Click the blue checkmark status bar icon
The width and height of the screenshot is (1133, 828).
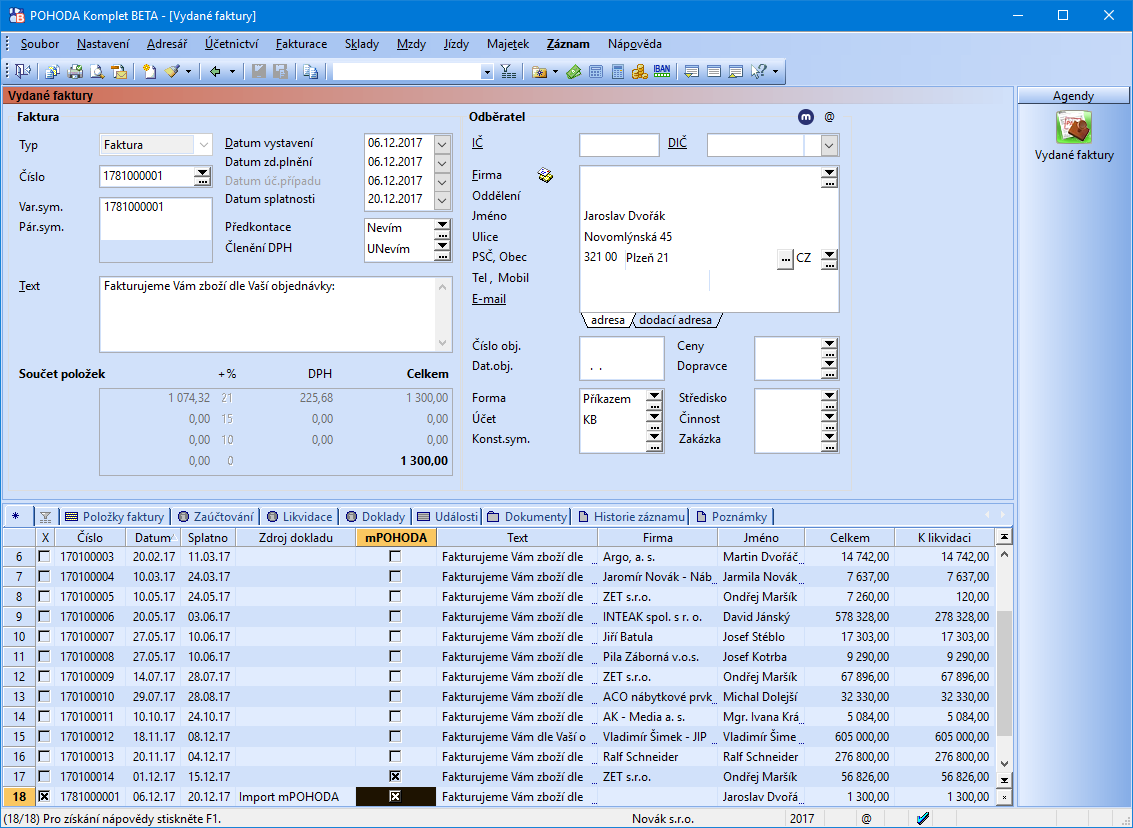(923, 819)
